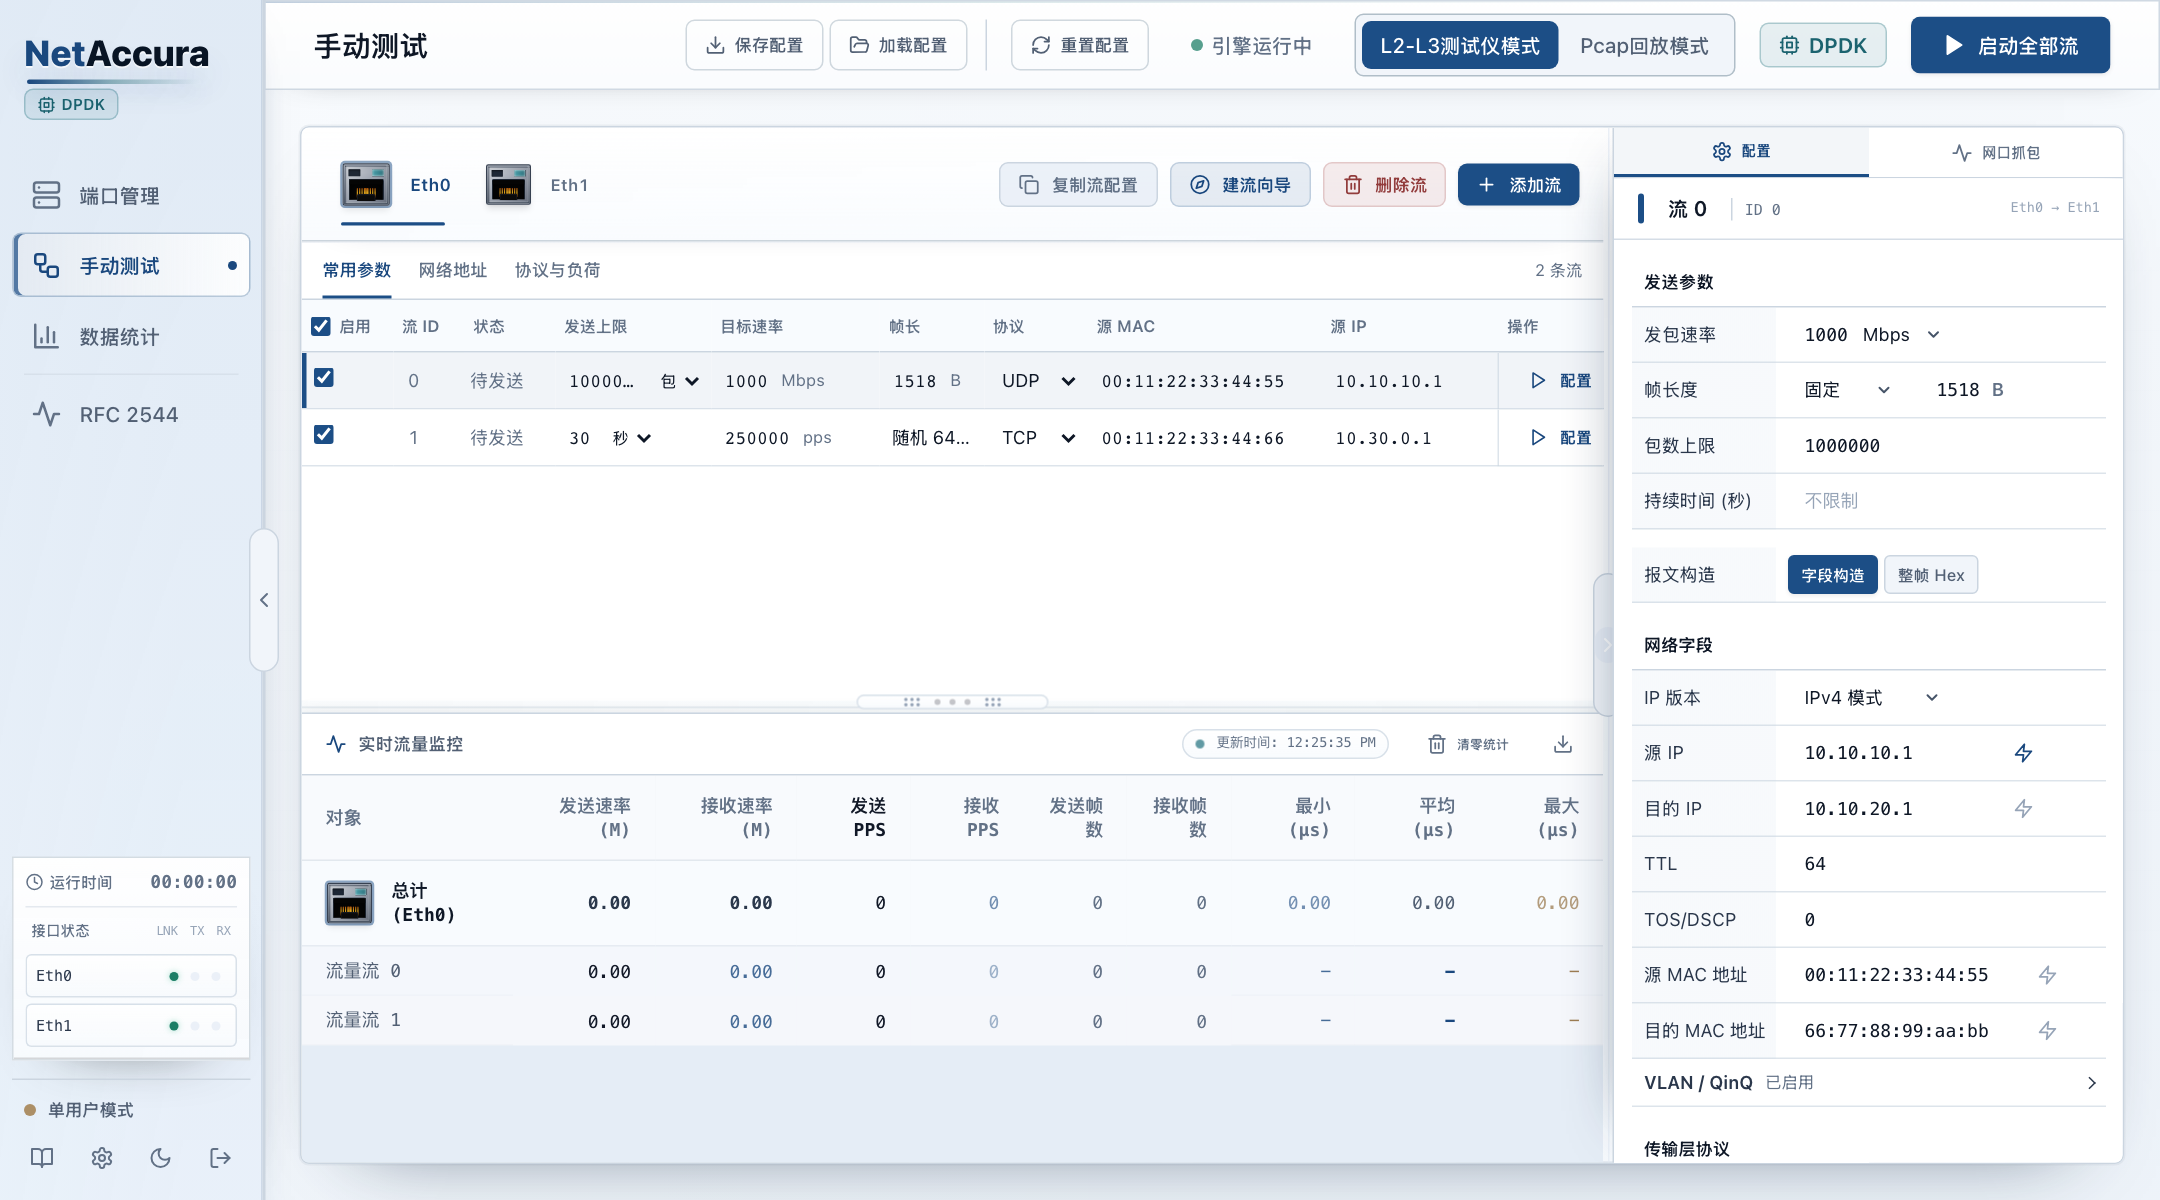Click 删除流 button

click(1384, 185)
